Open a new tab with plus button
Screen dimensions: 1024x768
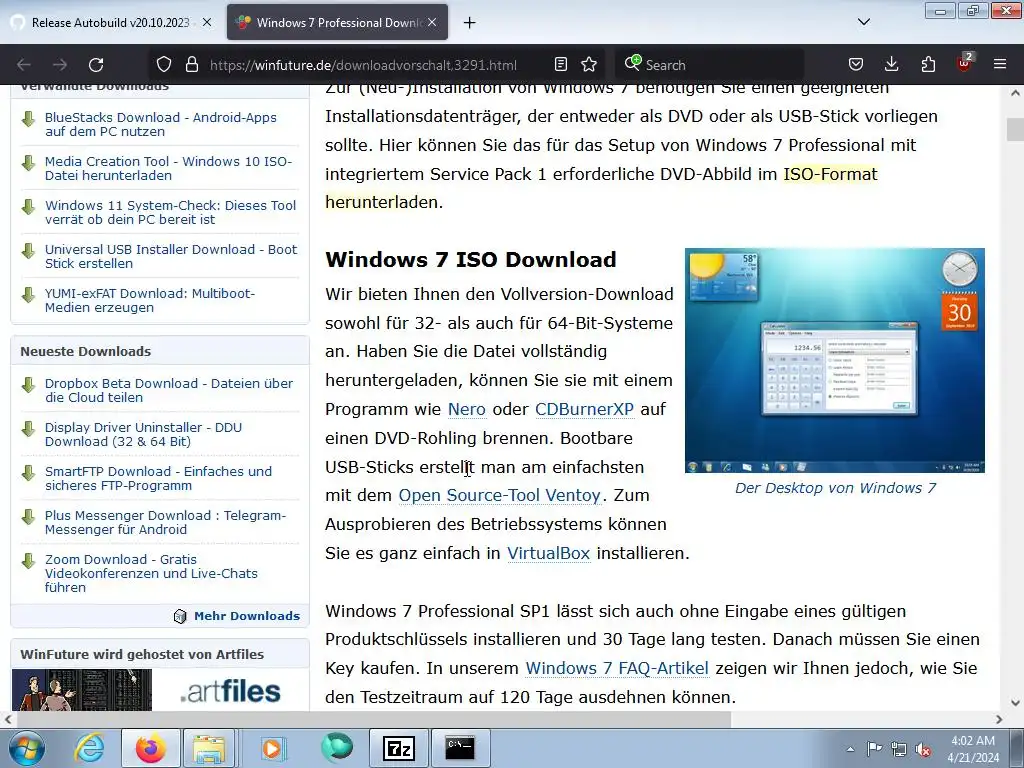pyautogui.click(x=470, y=23)
